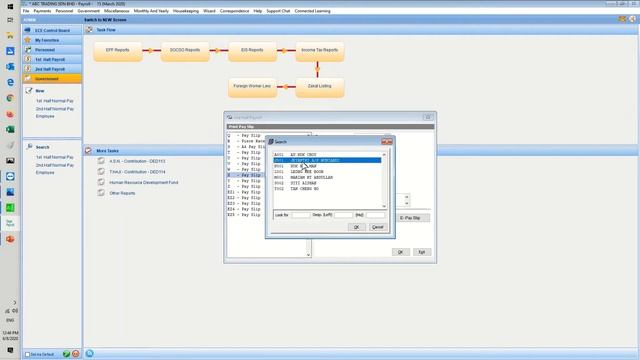Select the Government sidebar section
Screen dimensions: 640x360
(x=52, y=78)
